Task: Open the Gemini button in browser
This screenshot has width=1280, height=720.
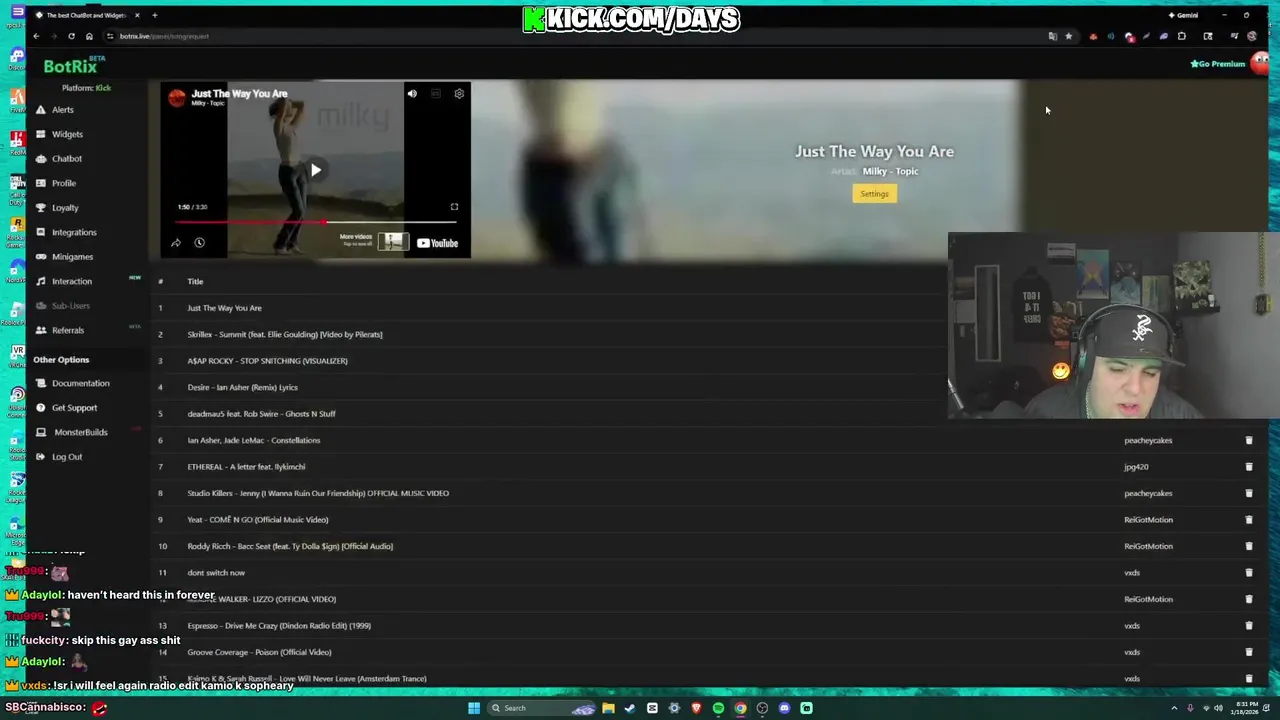Action: pos(1183,15)
